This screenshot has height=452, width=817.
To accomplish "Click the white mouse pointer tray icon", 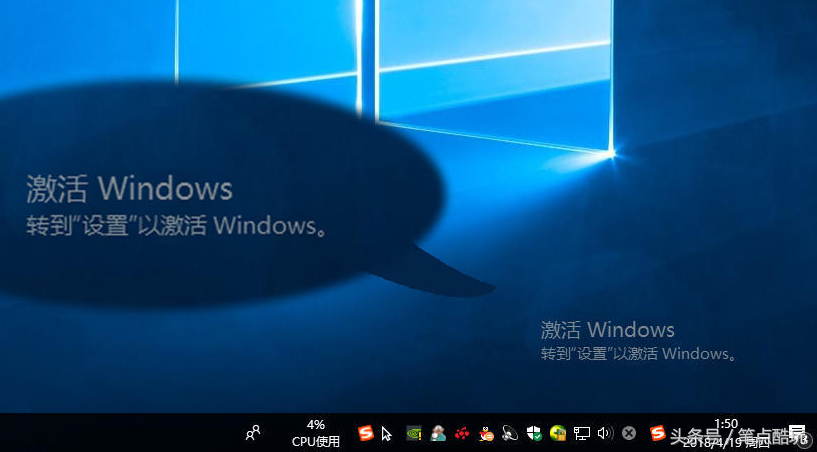I will click(387, 433).
